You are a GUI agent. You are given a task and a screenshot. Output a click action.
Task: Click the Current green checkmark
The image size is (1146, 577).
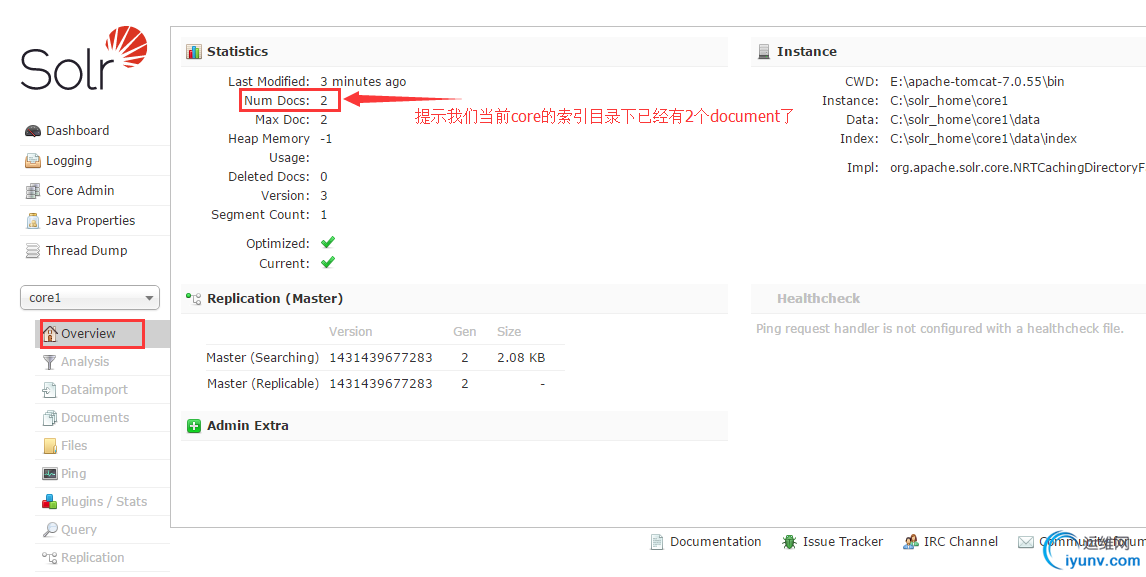point(327,262)
